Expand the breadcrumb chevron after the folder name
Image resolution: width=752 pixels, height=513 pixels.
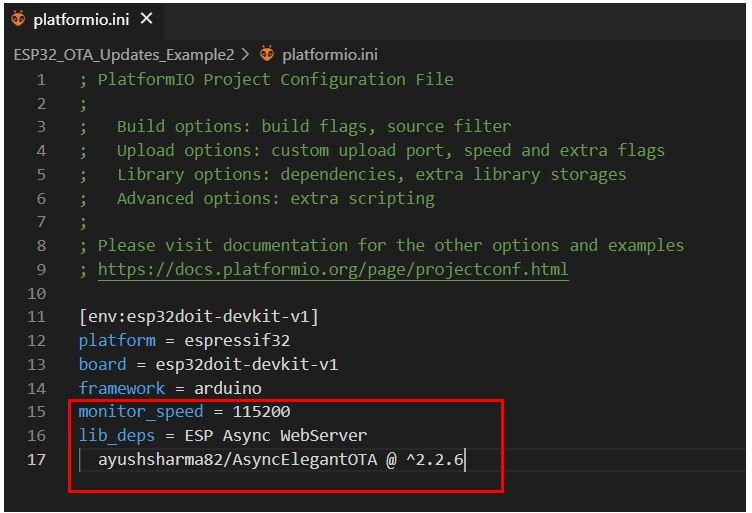tap(246, 54)
